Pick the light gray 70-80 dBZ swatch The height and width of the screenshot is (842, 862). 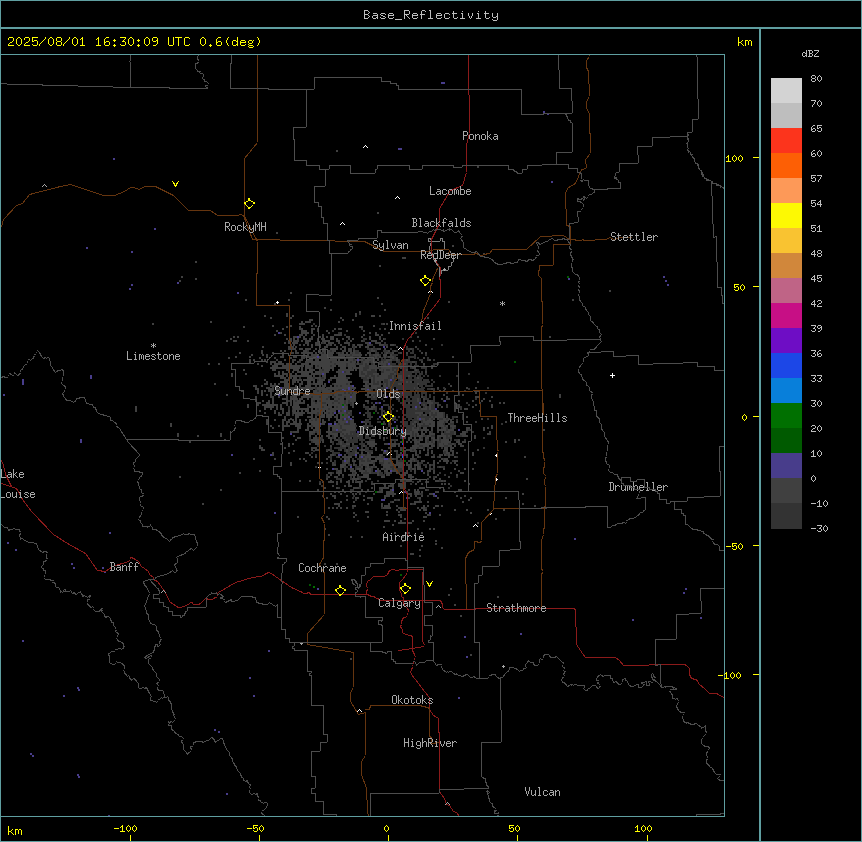[786, 91]
